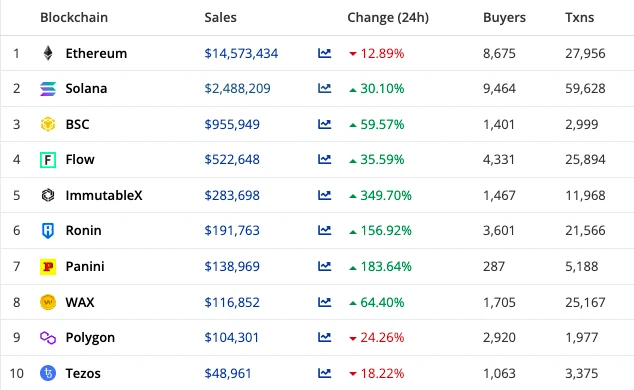This screenshot has height=390, width=634.
Task: Open the chart icon in ImmutableX's row
Action: [324, 195]
